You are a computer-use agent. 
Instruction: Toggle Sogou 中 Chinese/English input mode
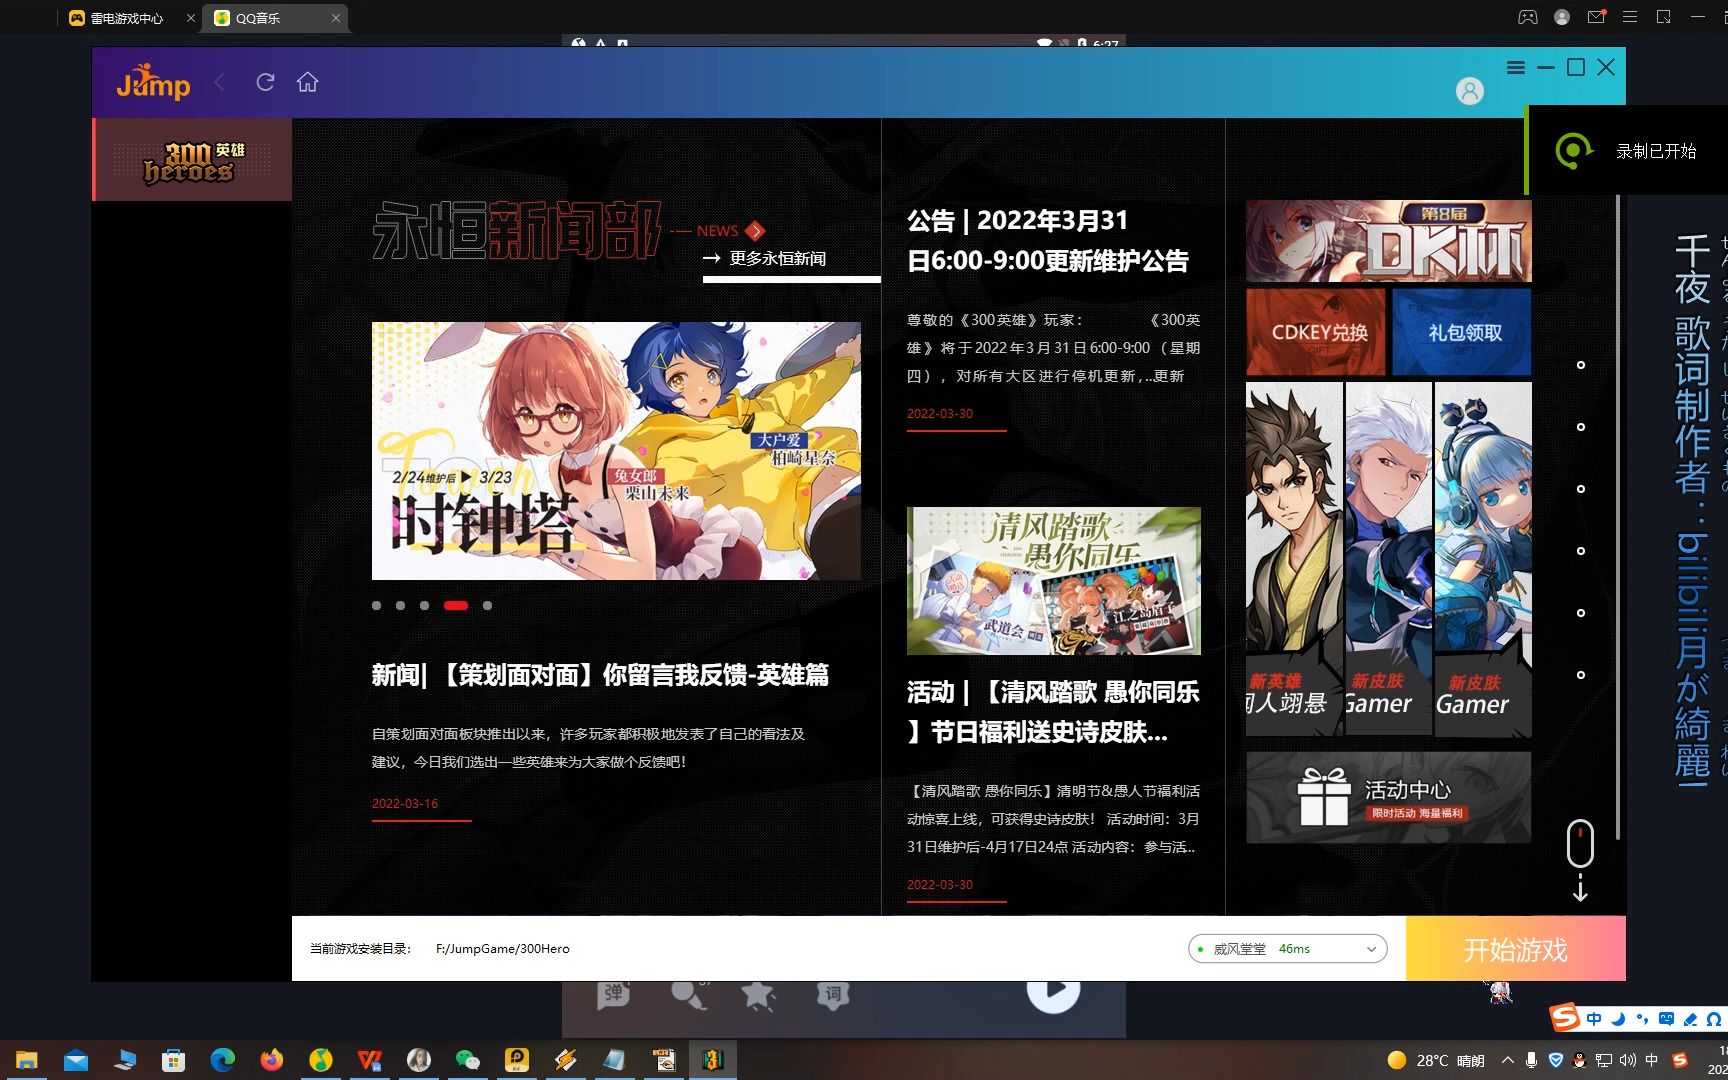1594,1019
